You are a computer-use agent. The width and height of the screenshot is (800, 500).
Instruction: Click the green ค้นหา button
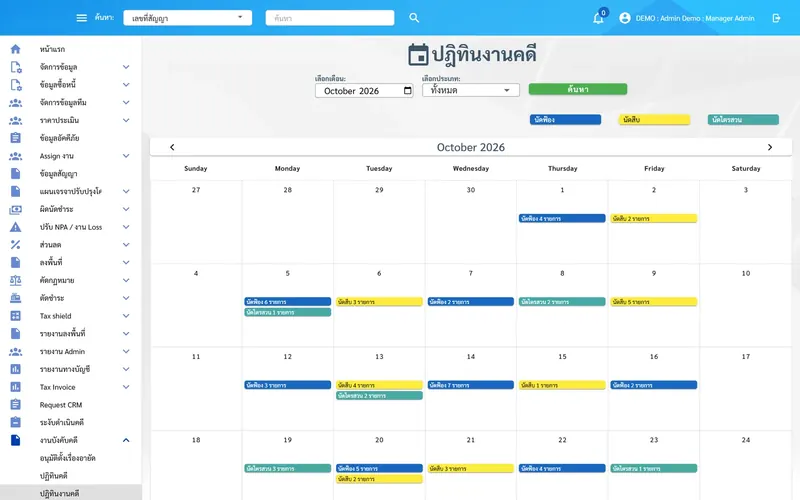(578, 89)
